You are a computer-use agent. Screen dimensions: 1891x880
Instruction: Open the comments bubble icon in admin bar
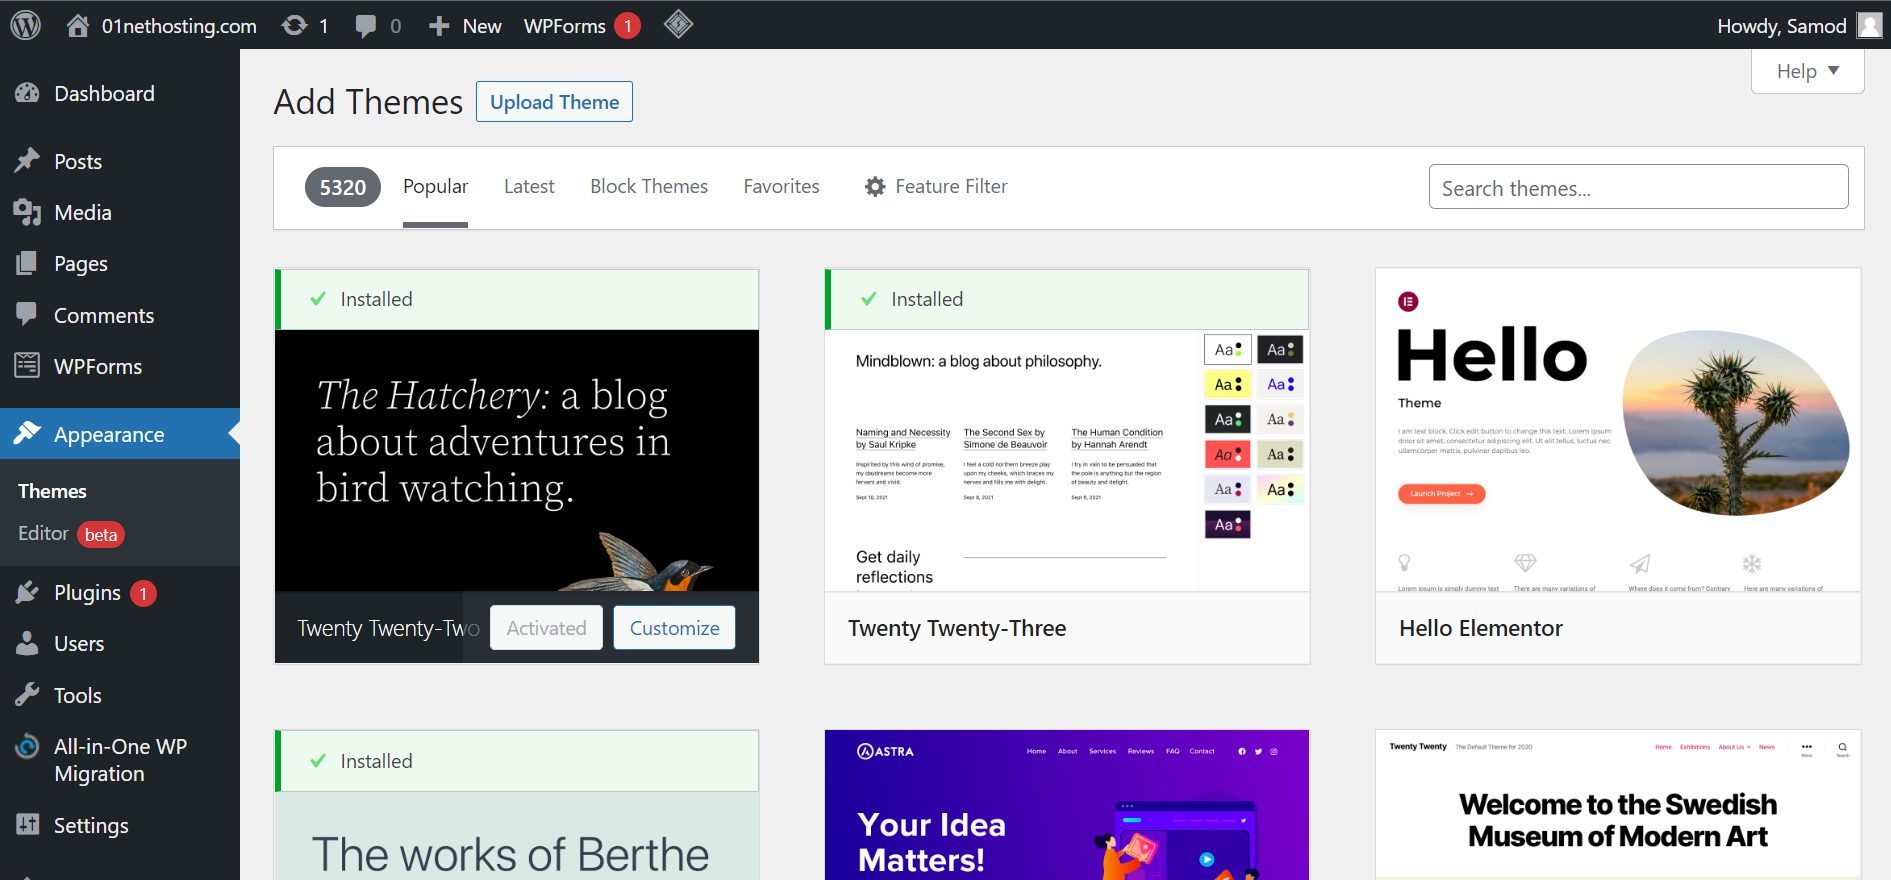click(x=366, y=26)
